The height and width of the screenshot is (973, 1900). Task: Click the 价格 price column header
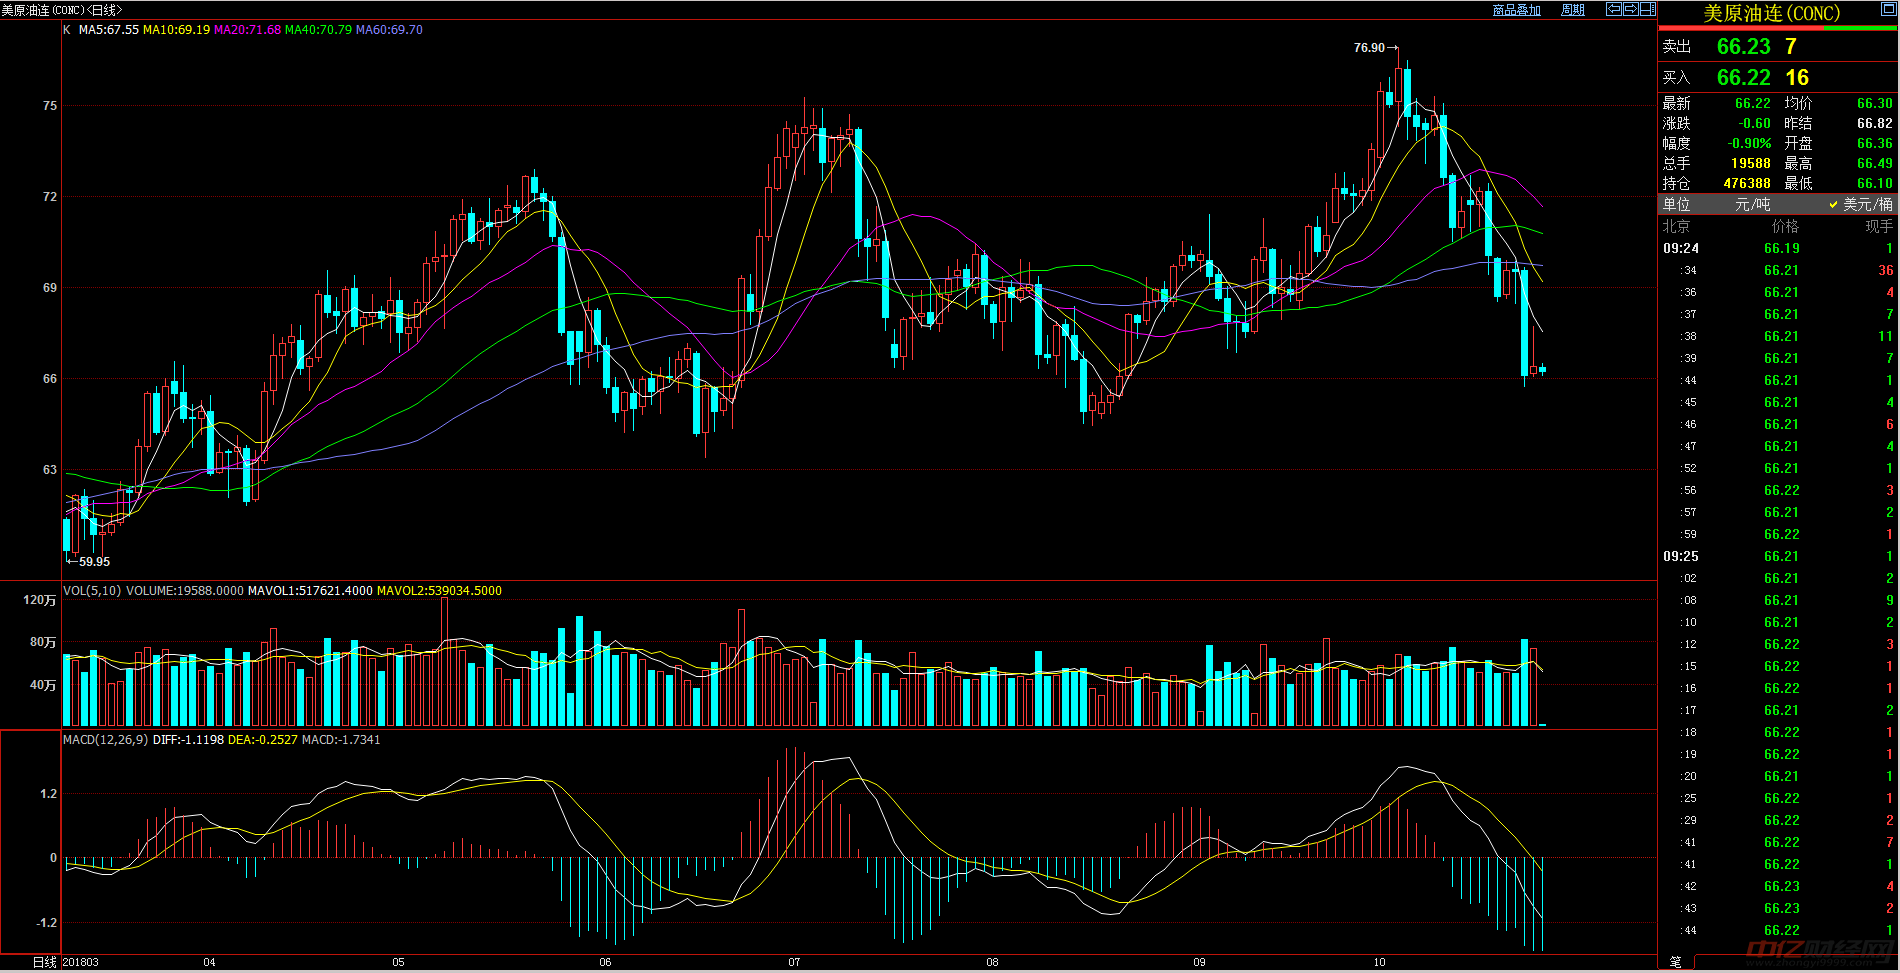pyautogui.click(x=1785, y=227)
